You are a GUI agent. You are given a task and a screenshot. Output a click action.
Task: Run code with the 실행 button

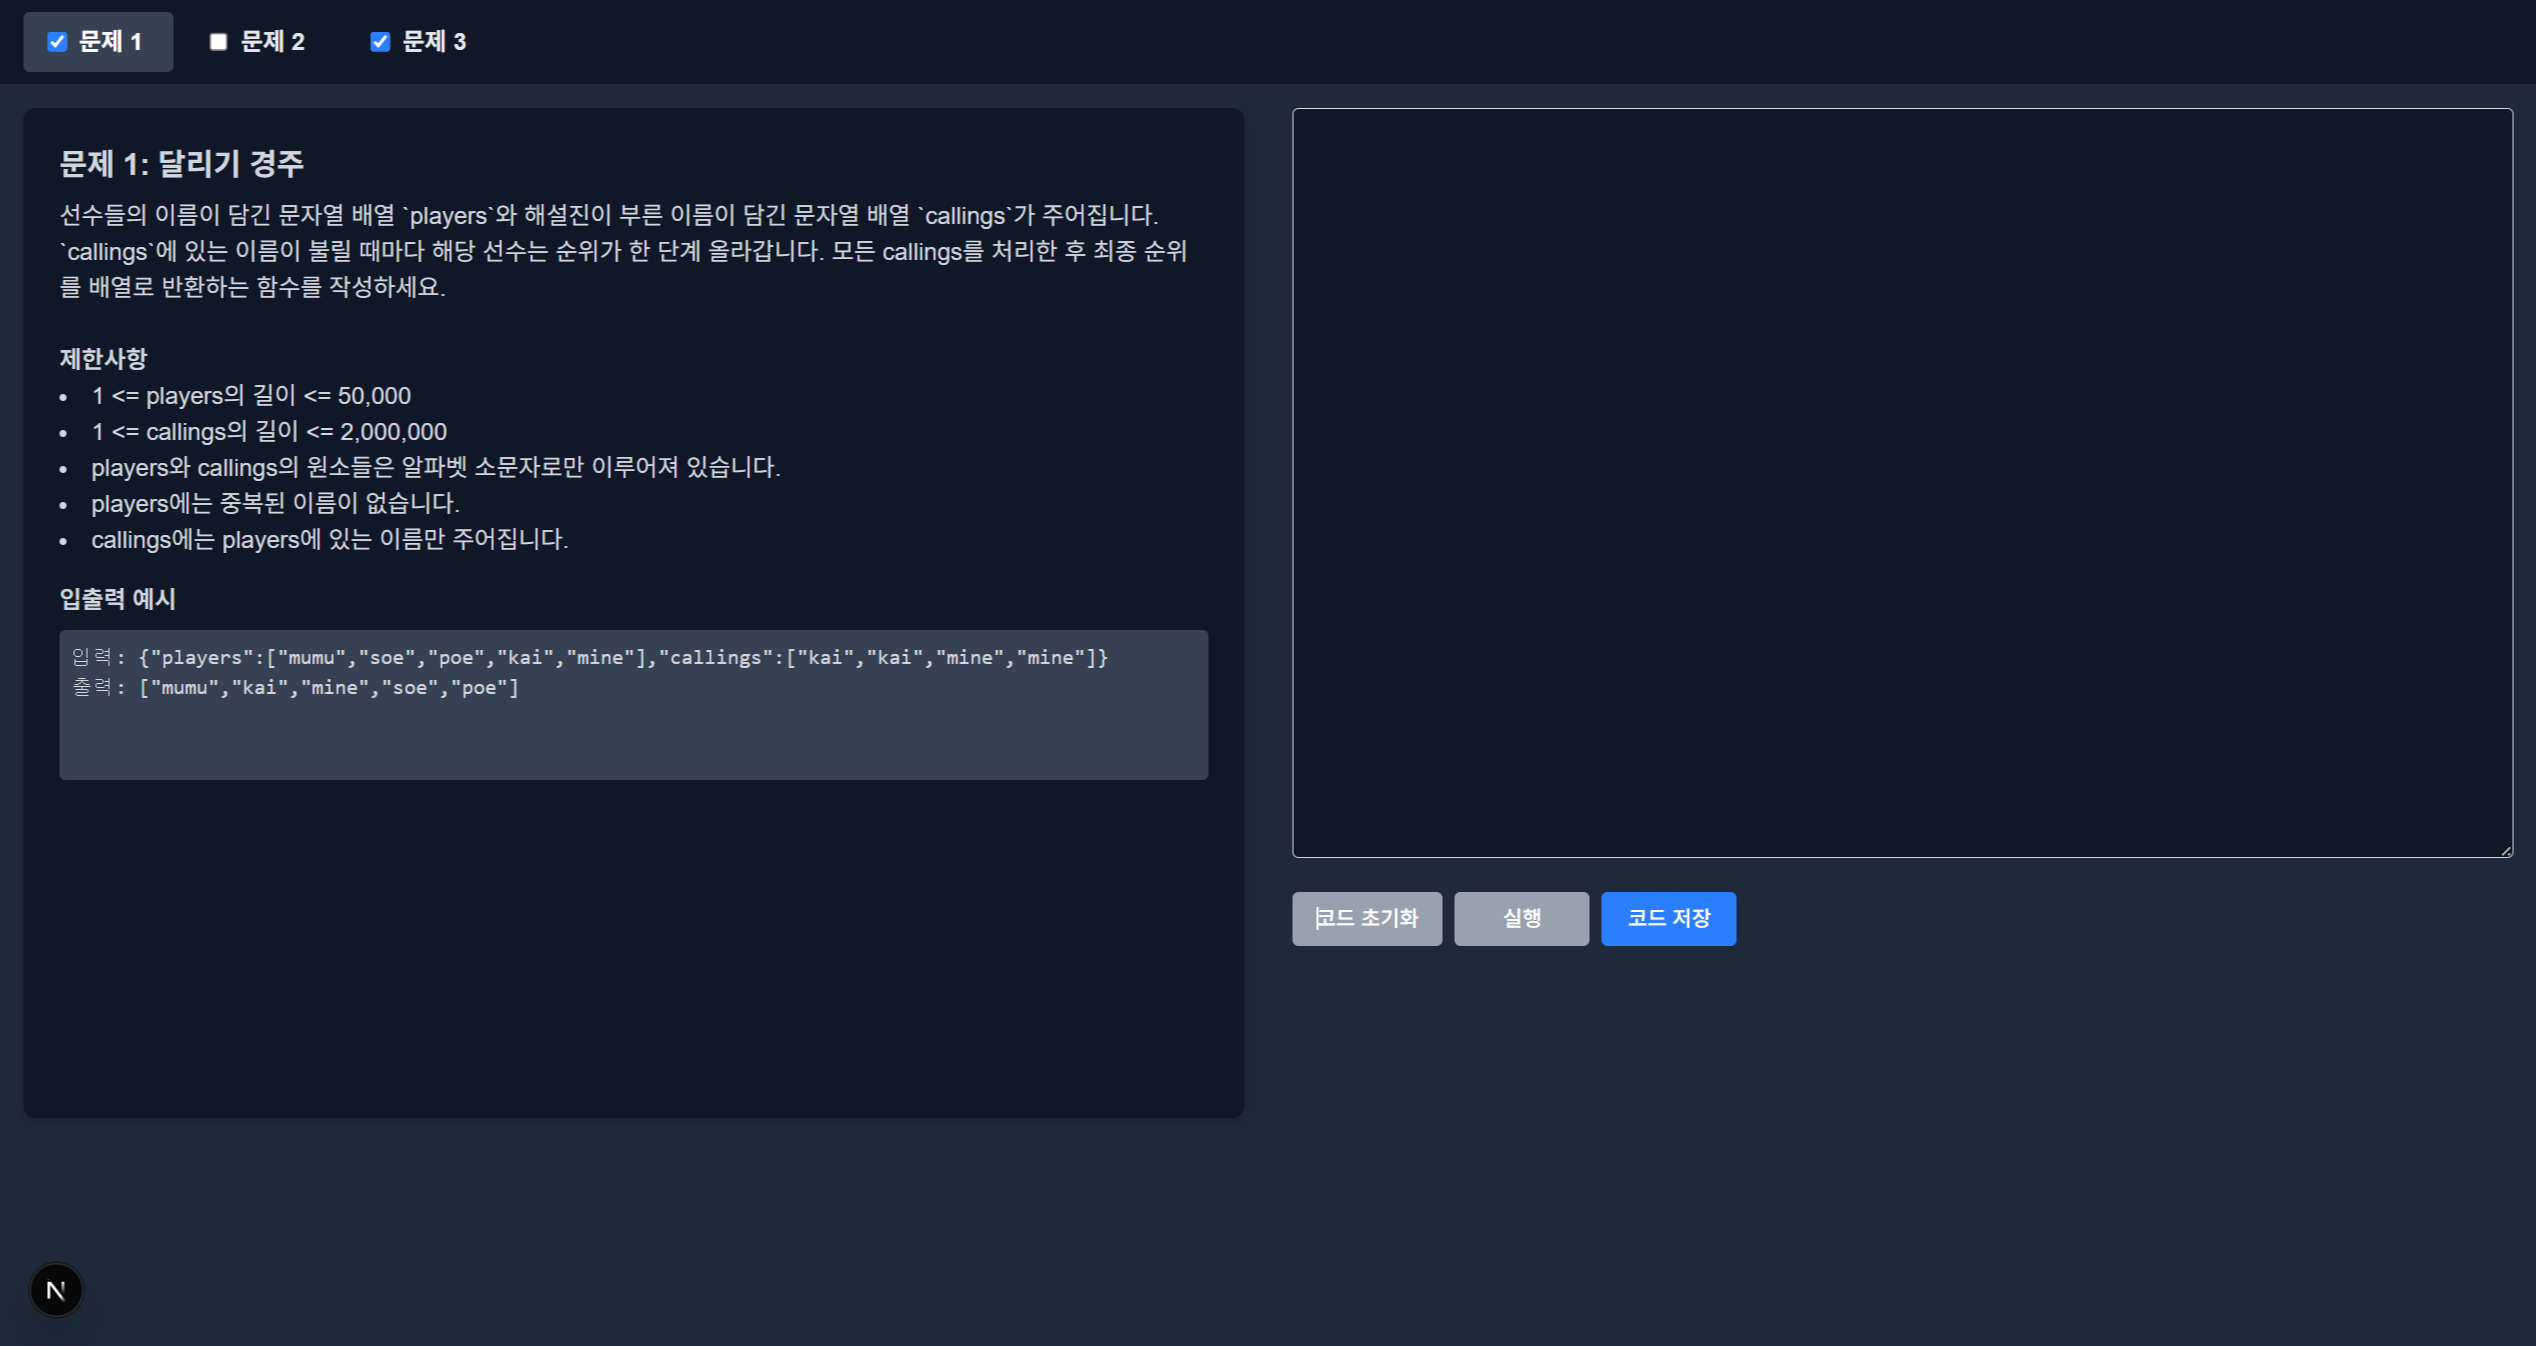(x=1520, y=918)
